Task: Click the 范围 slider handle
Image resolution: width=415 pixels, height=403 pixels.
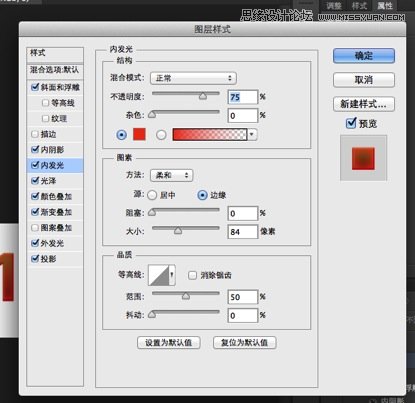Action: pos(186,296)
